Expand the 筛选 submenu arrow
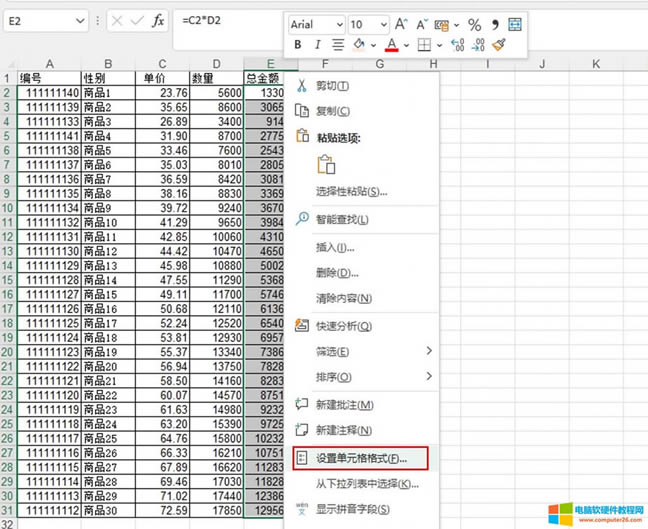Image resolution: width=648 pixels, height=529 pixels. pos(430,351)
